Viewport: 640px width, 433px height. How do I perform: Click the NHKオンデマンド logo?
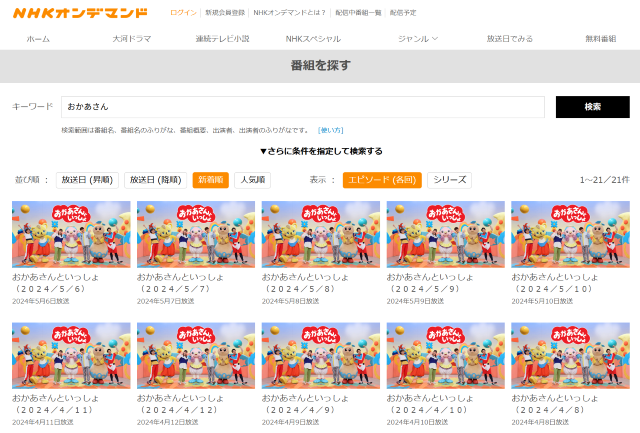tap(80, 13)
